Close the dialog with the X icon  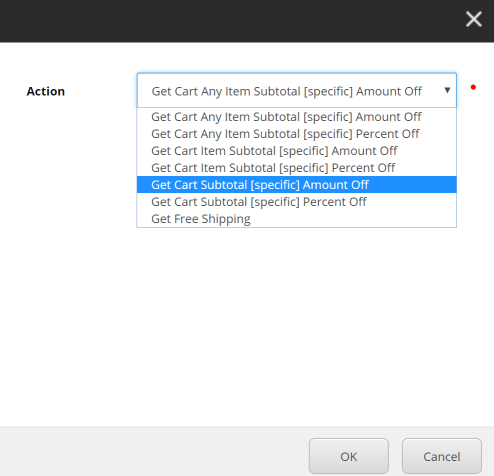pyautogui.click(x=473, y=19)
